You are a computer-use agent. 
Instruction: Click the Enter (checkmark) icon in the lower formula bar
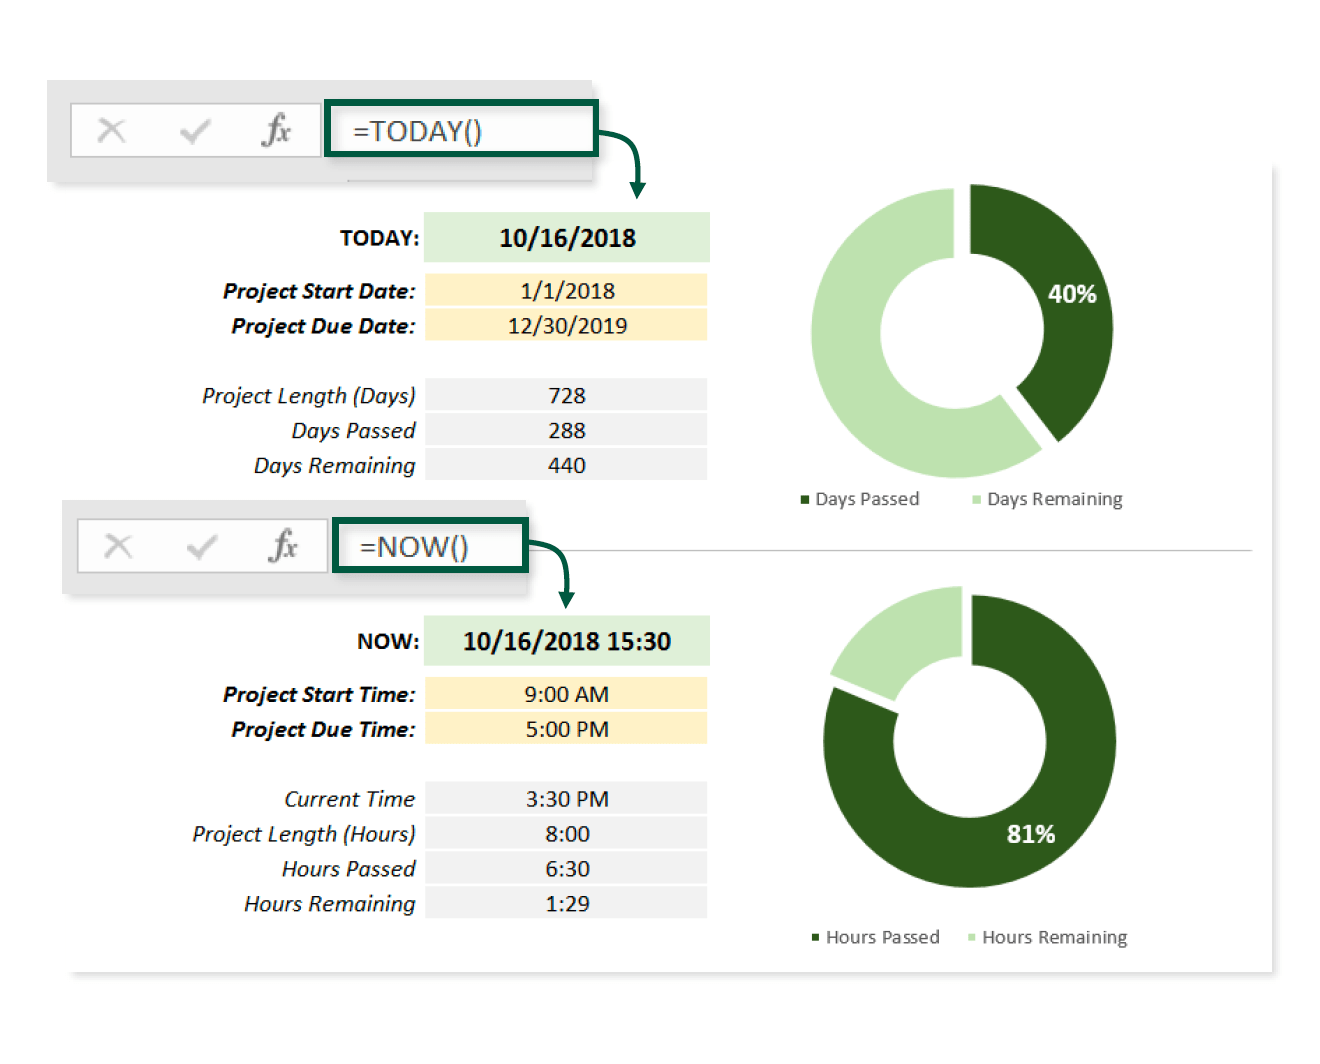(201, 546)
